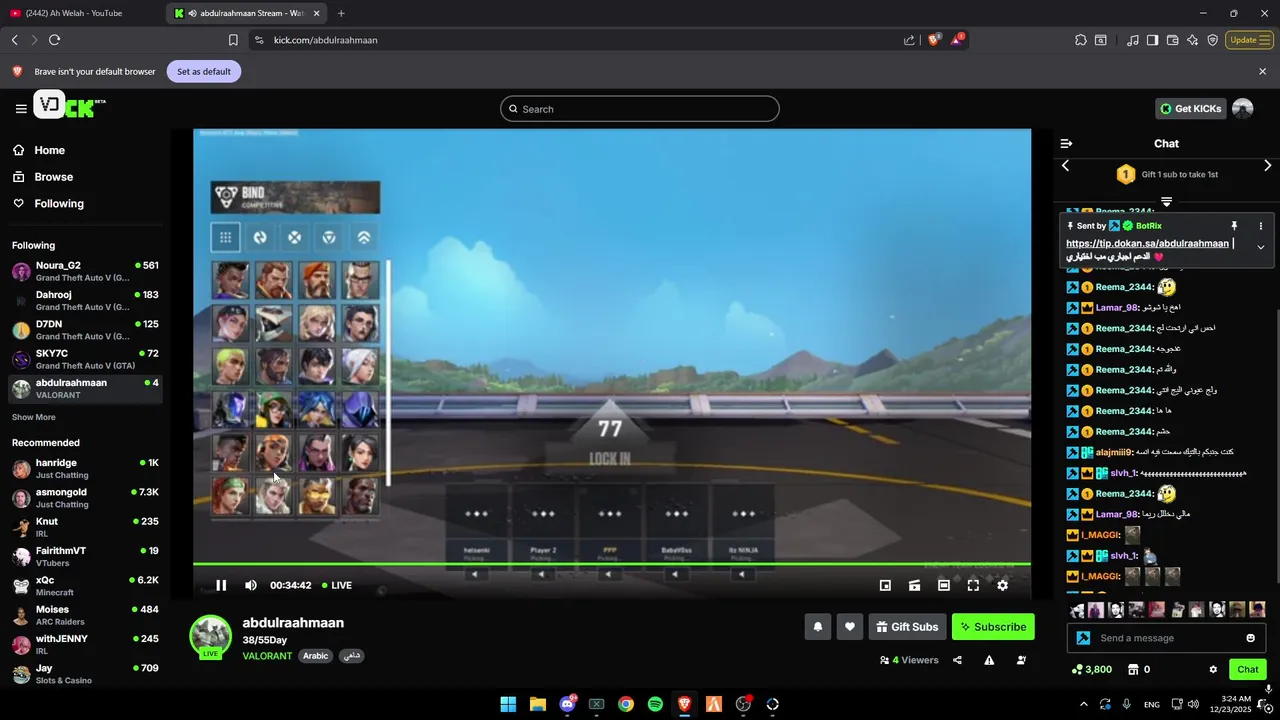This screenshot has height=720, width=1280.
Task: Open Brave playlist music note icon
Action: tap(1133, 40)
